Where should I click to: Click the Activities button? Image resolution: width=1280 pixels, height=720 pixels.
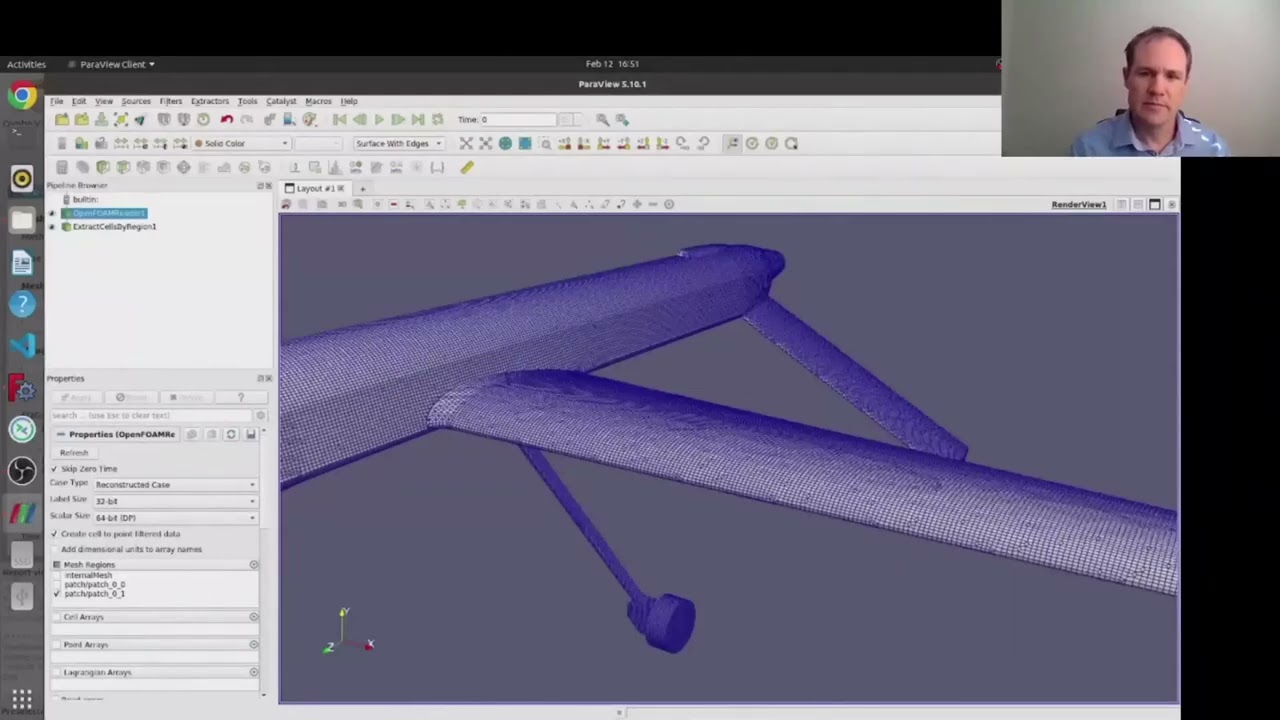26,64
